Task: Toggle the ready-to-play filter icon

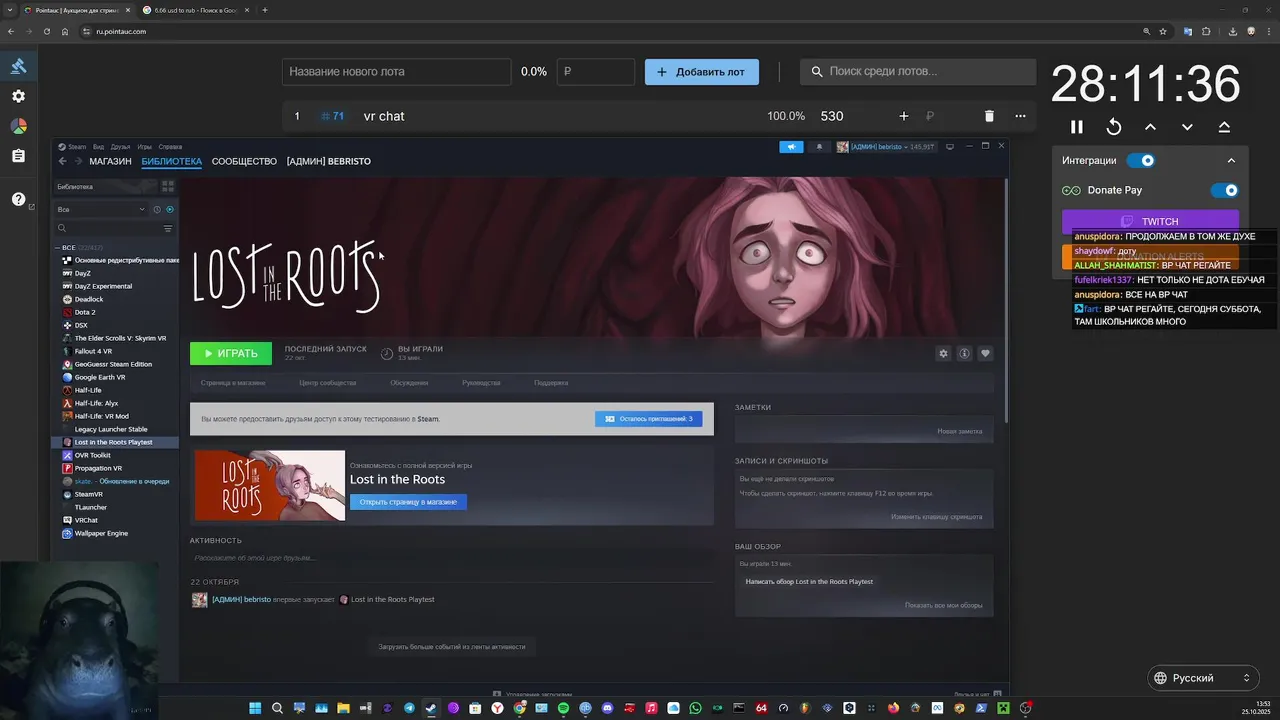Action: (169, 210)
